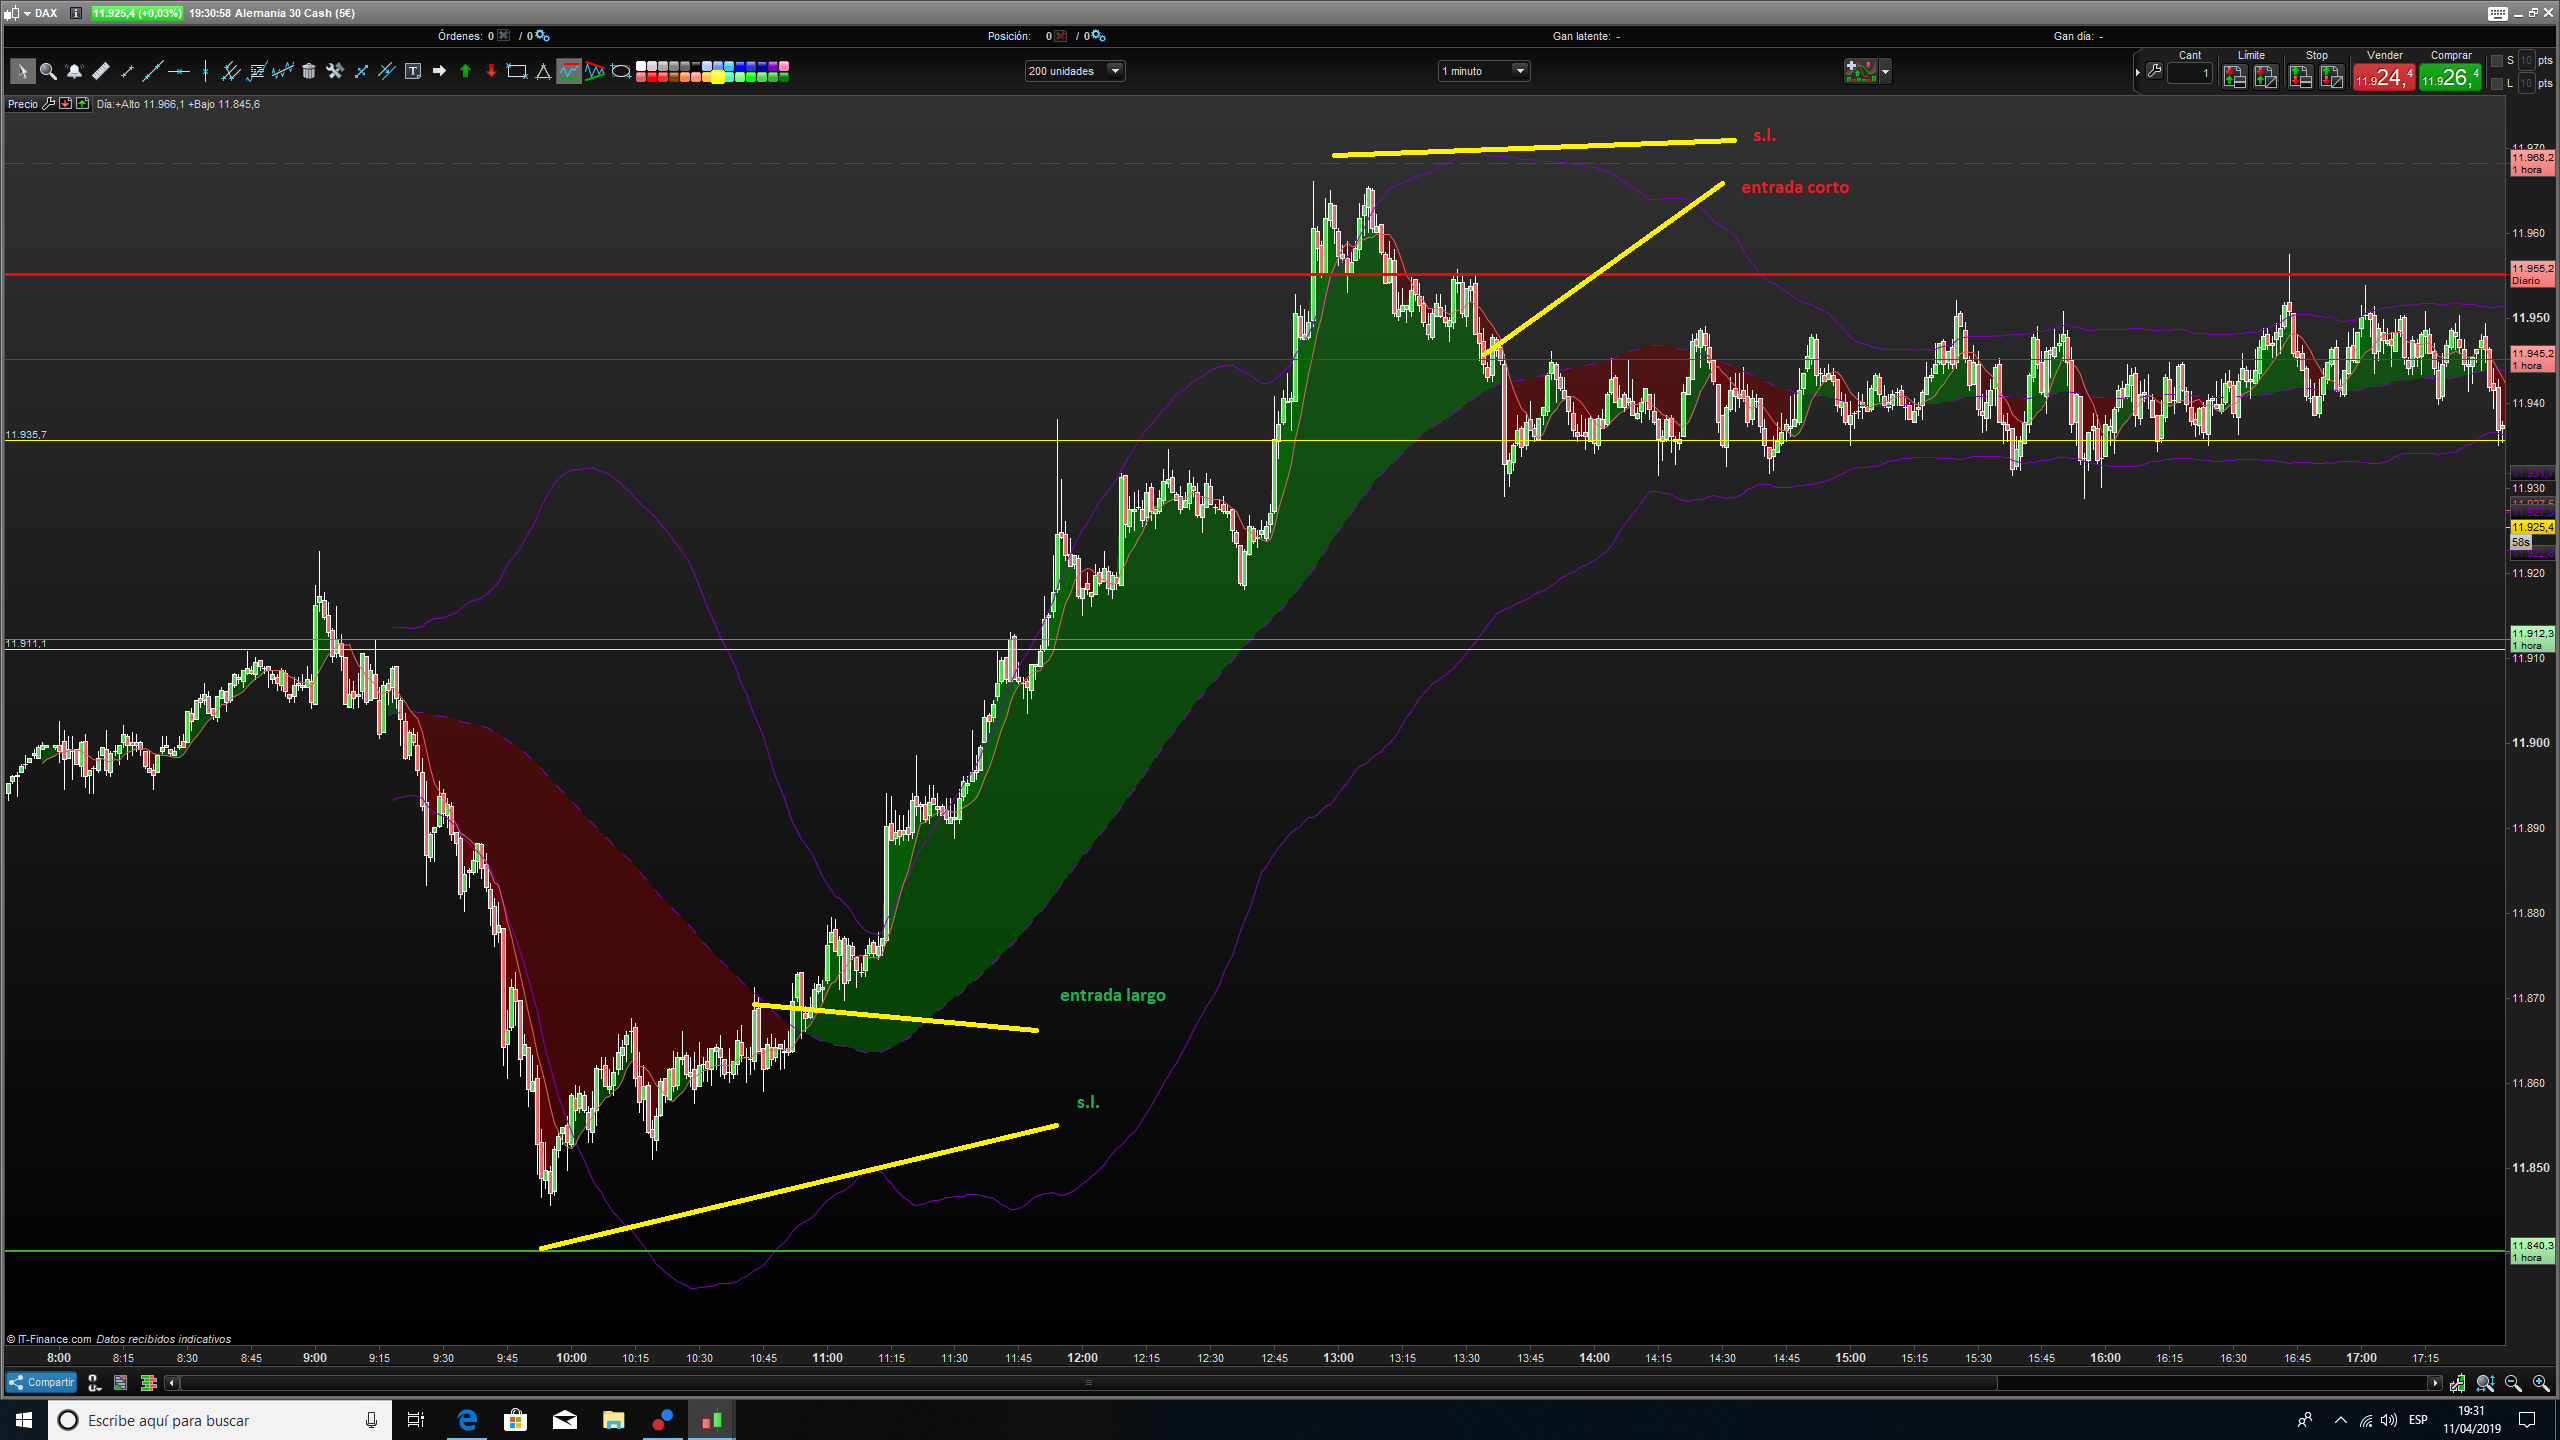Select the text annotation tool
The width and height of the screenshot is (2560, 1440).
413,71
